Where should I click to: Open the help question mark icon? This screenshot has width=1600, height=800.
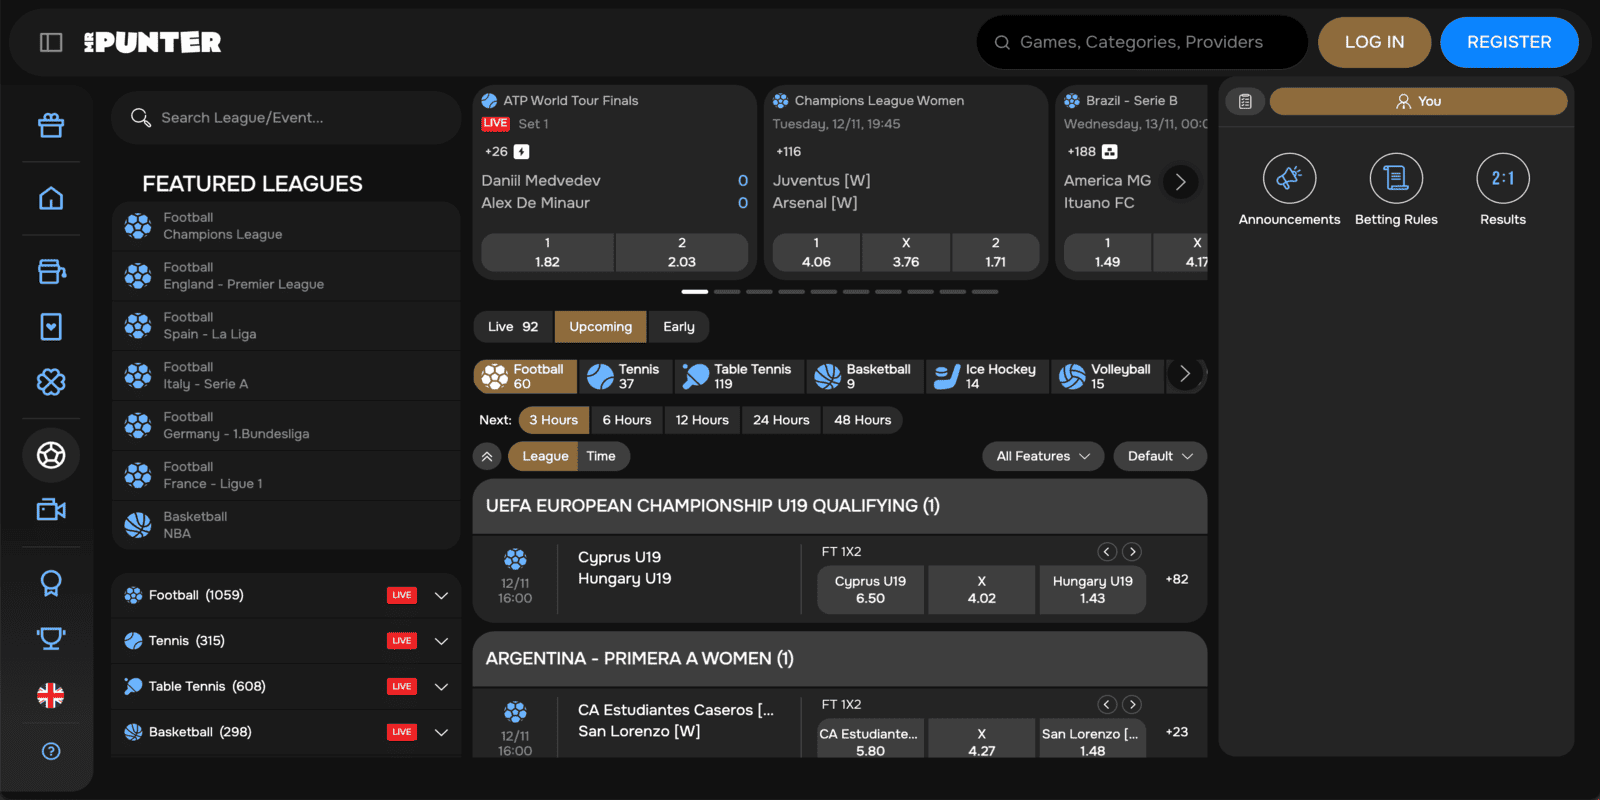pyautogui.click(x=51, y=751)
